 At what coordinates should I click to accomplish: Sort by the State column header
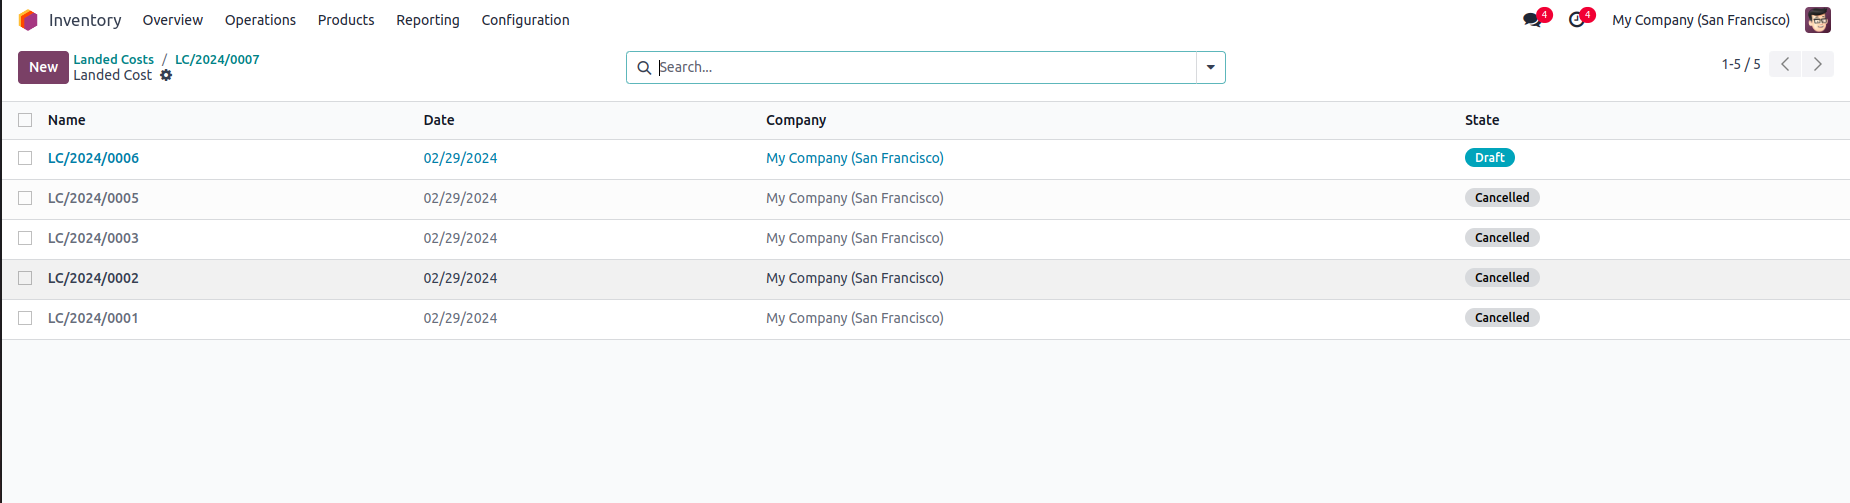pos(1482,120)
